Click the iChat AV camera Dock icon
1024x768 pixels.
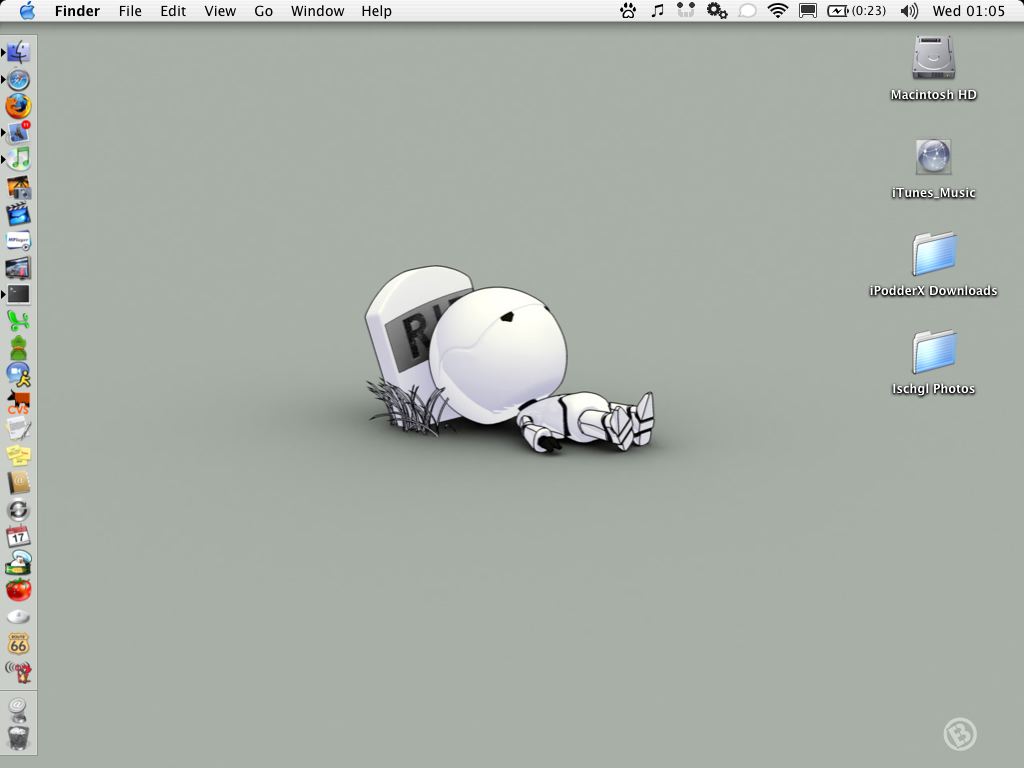18,375
